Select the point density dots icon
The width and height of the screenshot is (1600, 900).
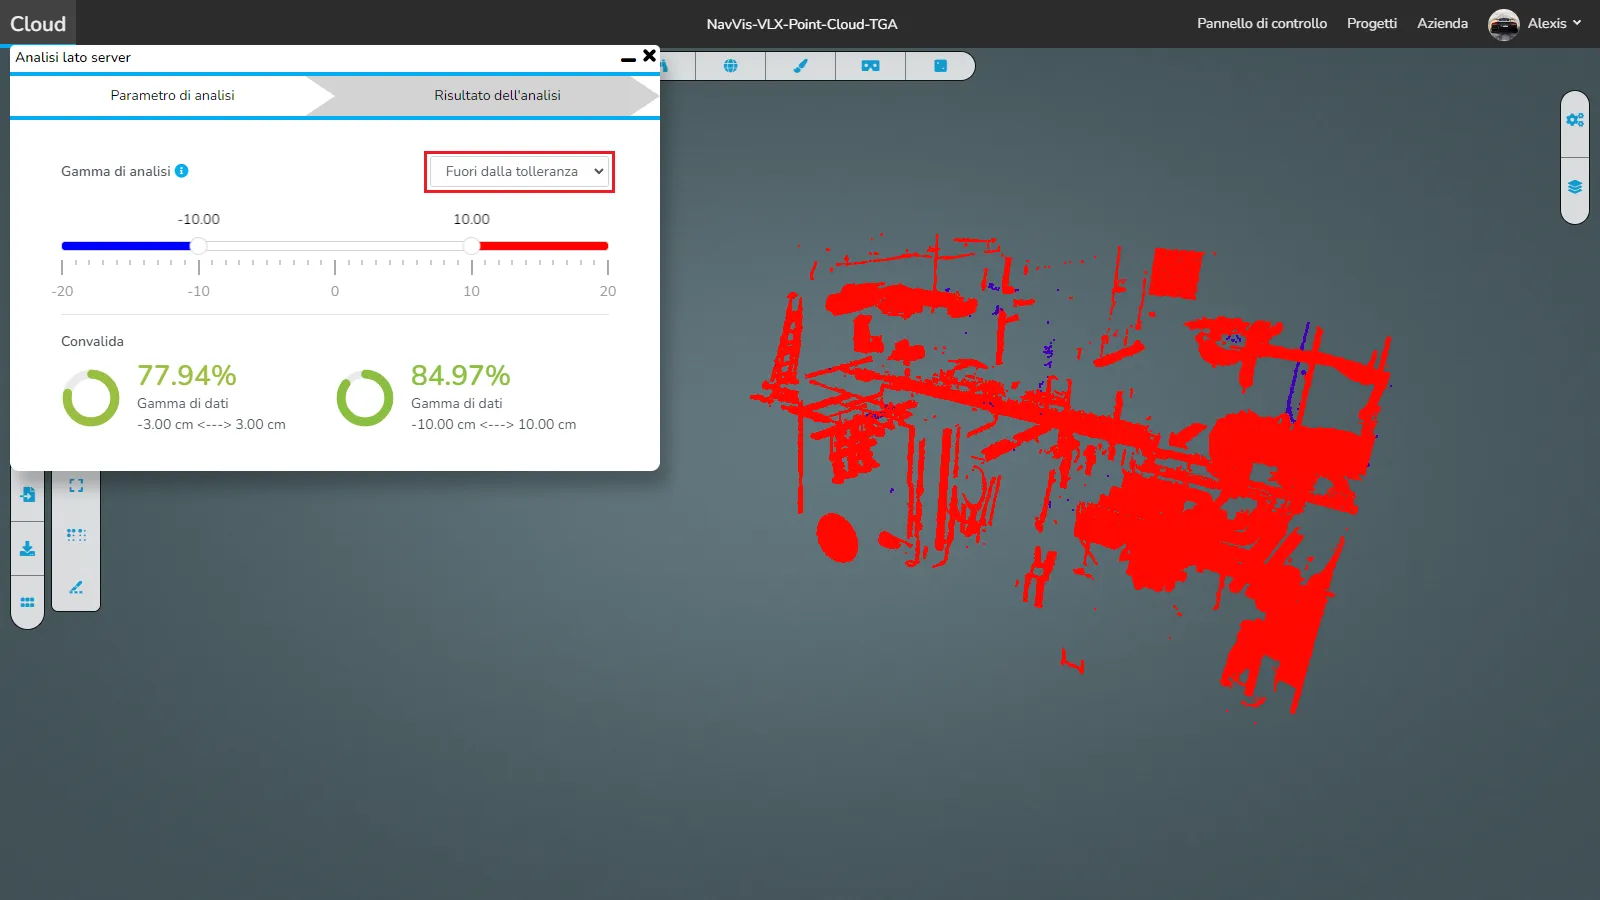point(76,535)
